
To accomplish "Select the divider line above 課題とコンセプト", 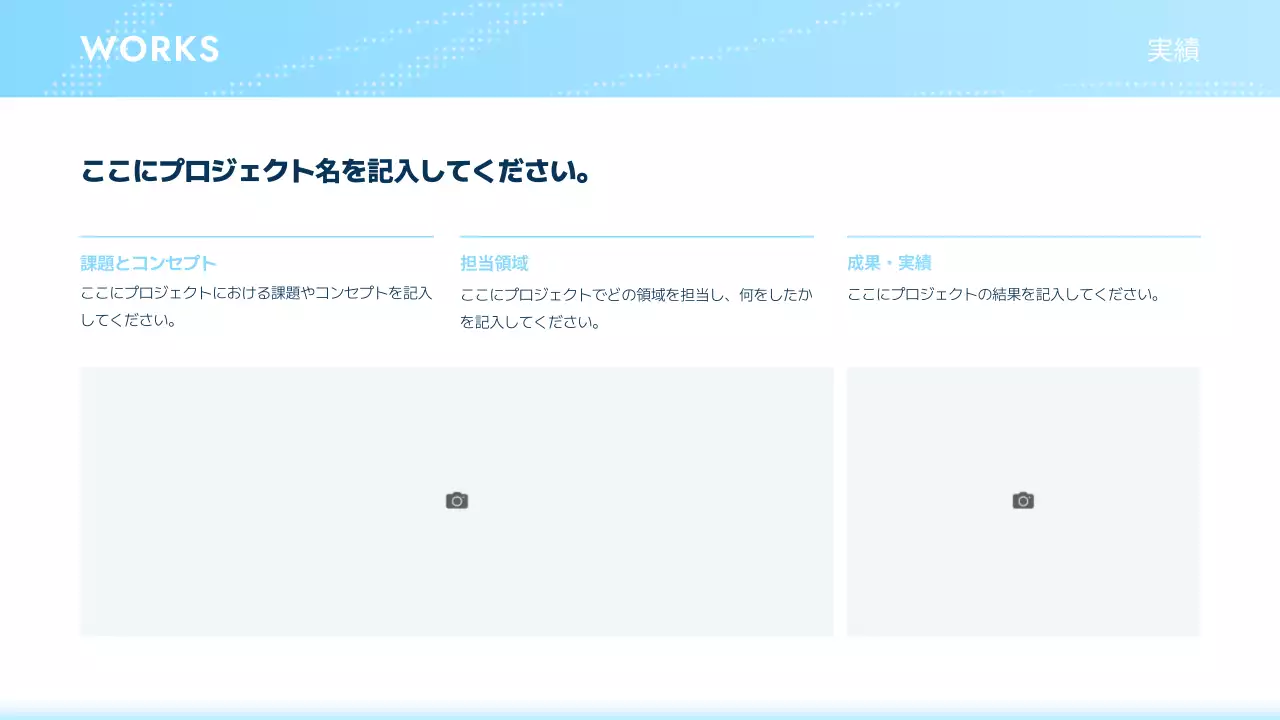I will [256, 237].
